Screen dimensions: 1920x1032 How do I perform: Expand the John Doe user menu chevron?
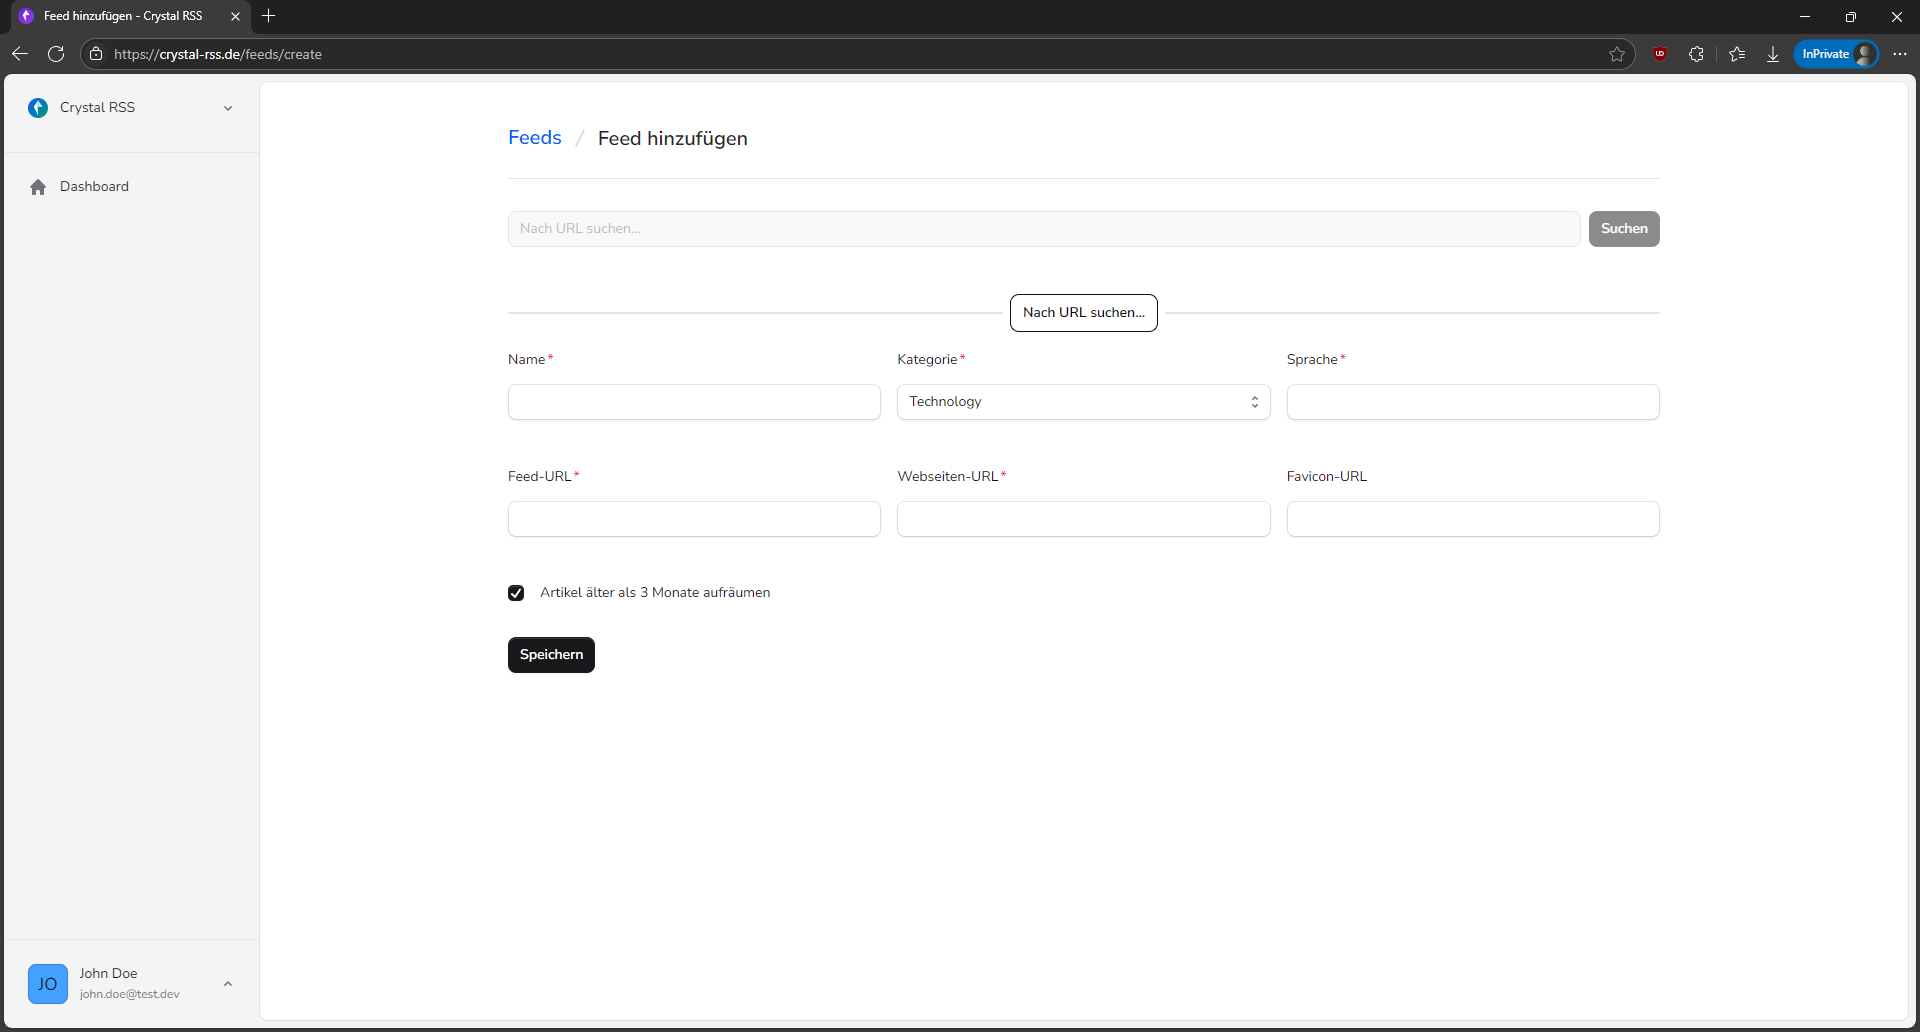pyautogui.click(x=228, y=984)
